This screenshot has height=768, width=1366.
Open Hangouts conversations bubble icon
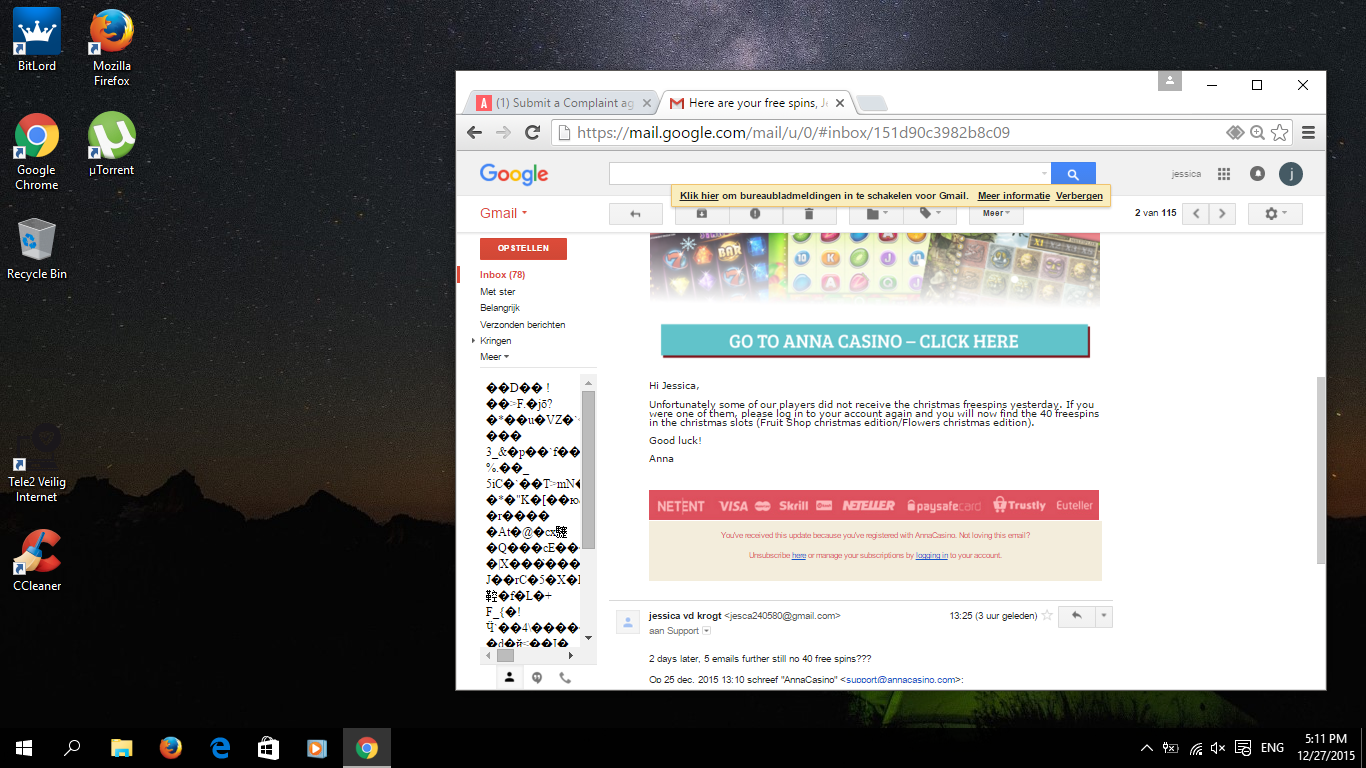[x=537, y=677]
